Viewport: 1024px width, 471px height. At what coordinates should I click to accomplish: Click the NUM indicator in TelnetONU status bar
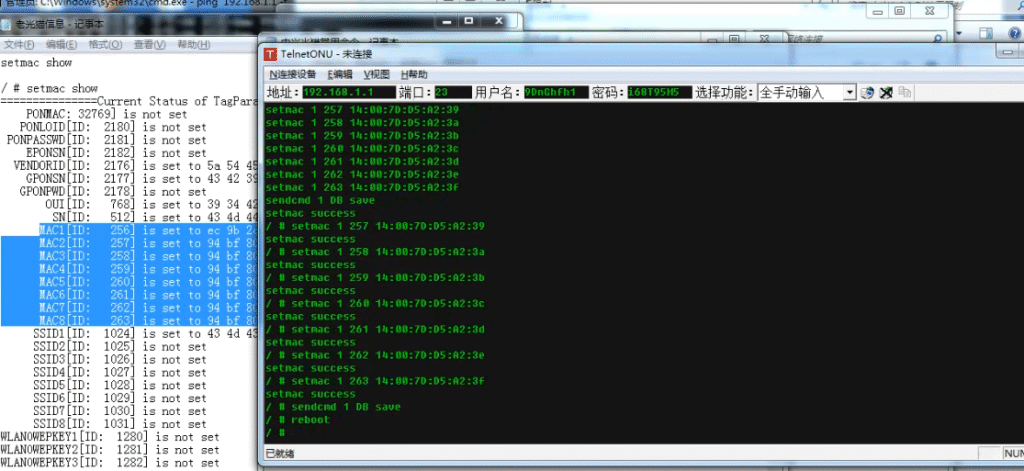pos(1013,453)
